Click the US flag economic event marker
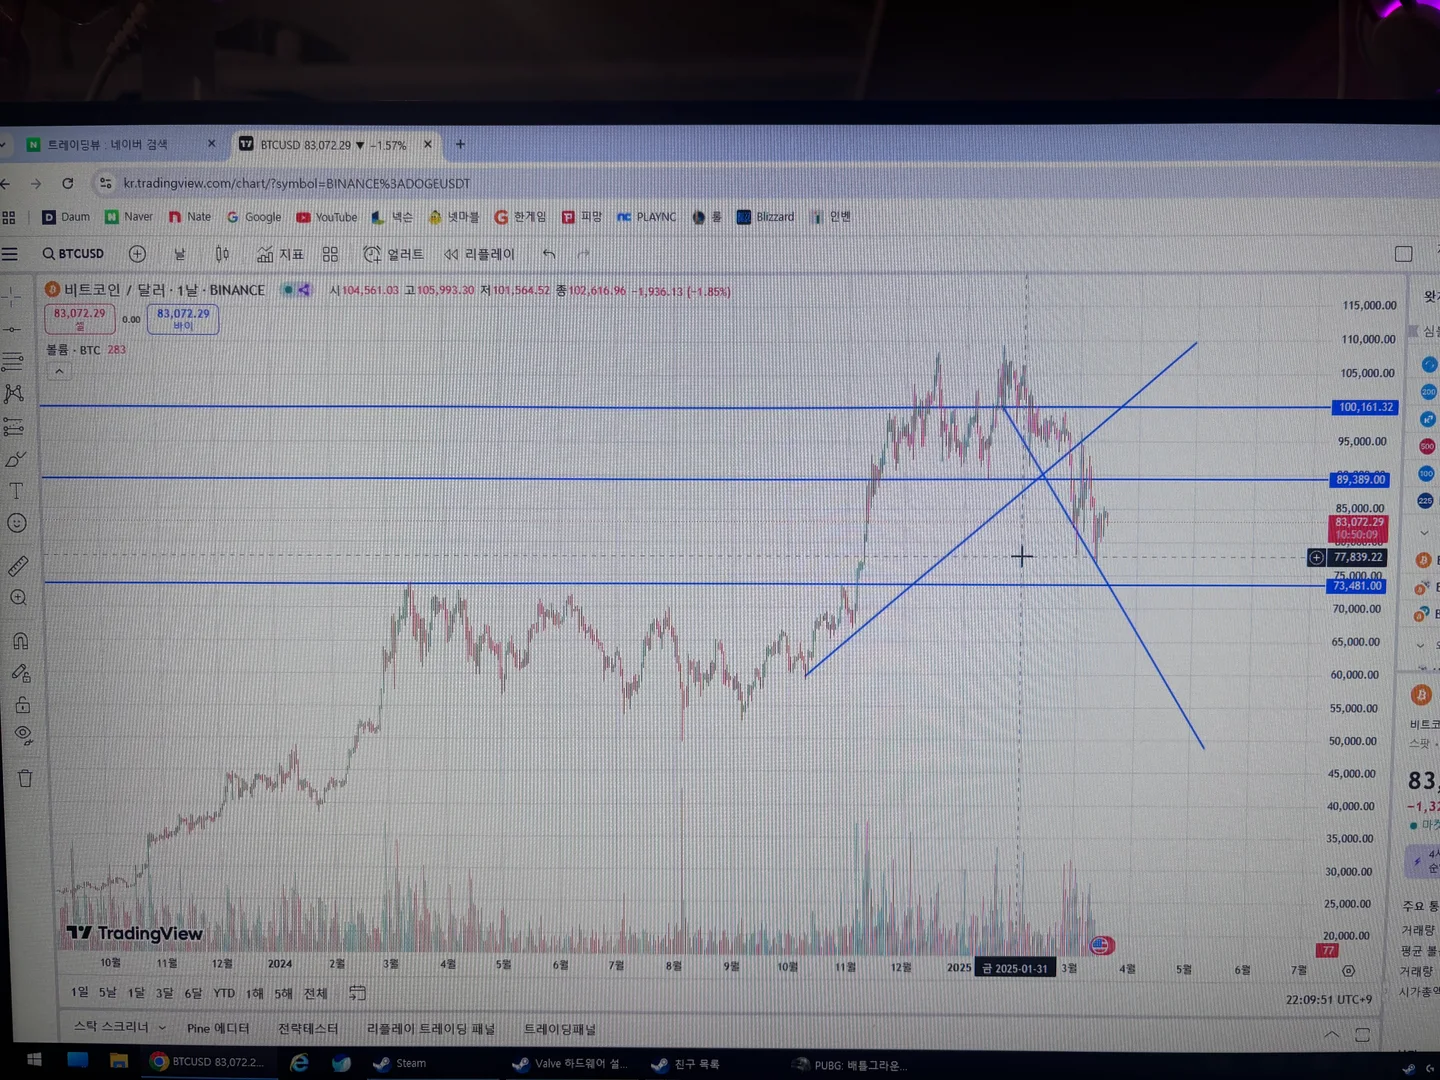The width and height of the screenshot is (1440, 1080). click(1101, 945)
